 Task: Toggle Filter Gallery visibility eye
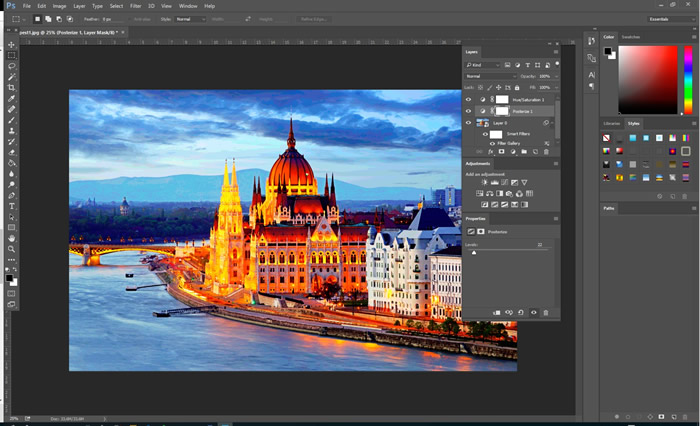click(x=492, y=143)
